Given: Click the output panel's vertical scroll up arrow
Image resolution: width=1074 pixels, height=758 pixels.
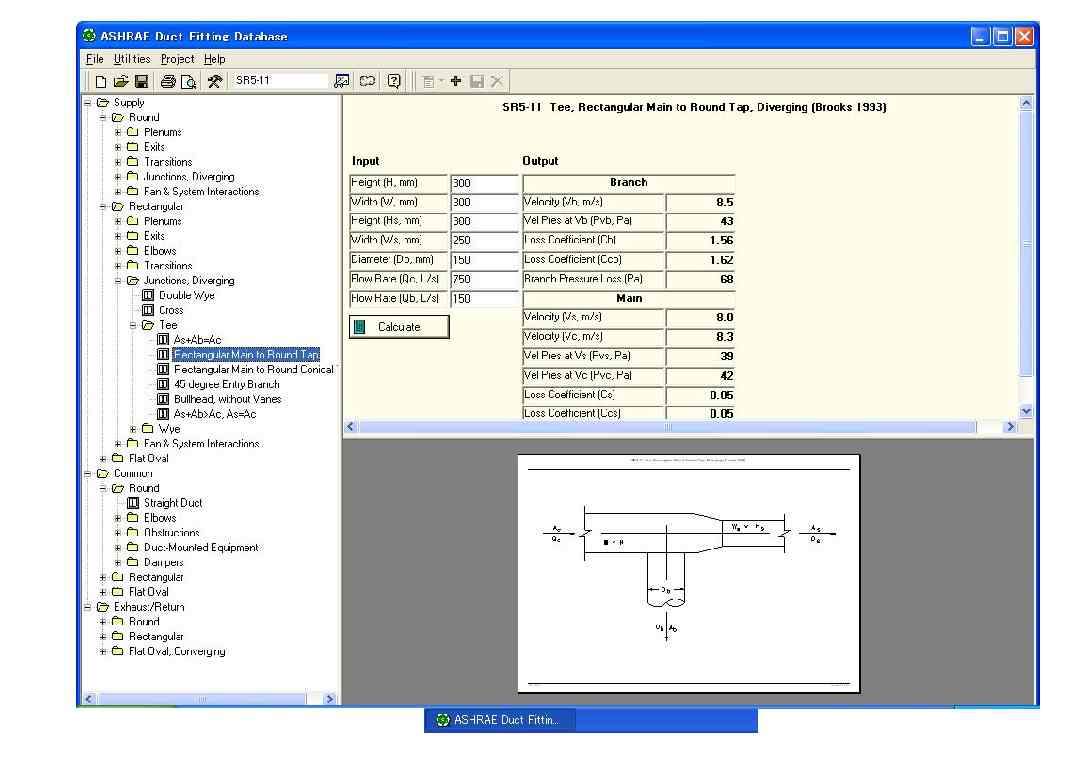Looking at the screenshot, I should click(x=1025, y=103).
